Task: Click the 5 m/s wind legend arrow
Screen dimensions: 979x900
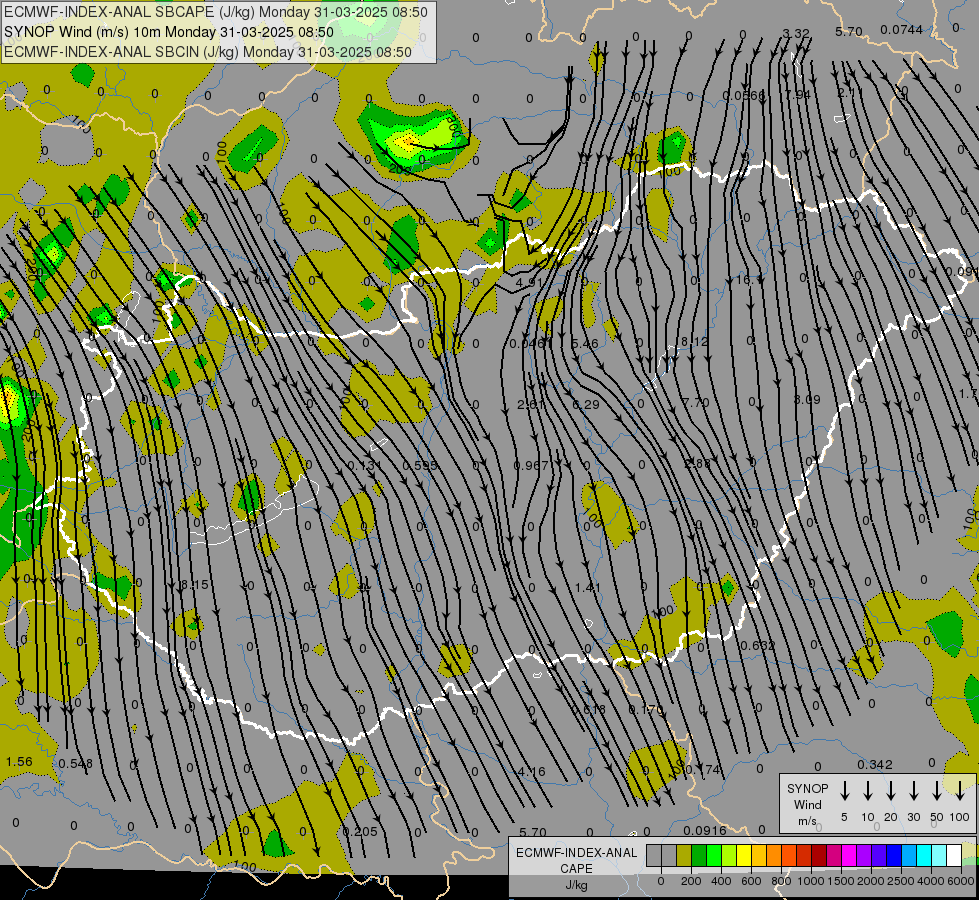Action: [844, 790]
